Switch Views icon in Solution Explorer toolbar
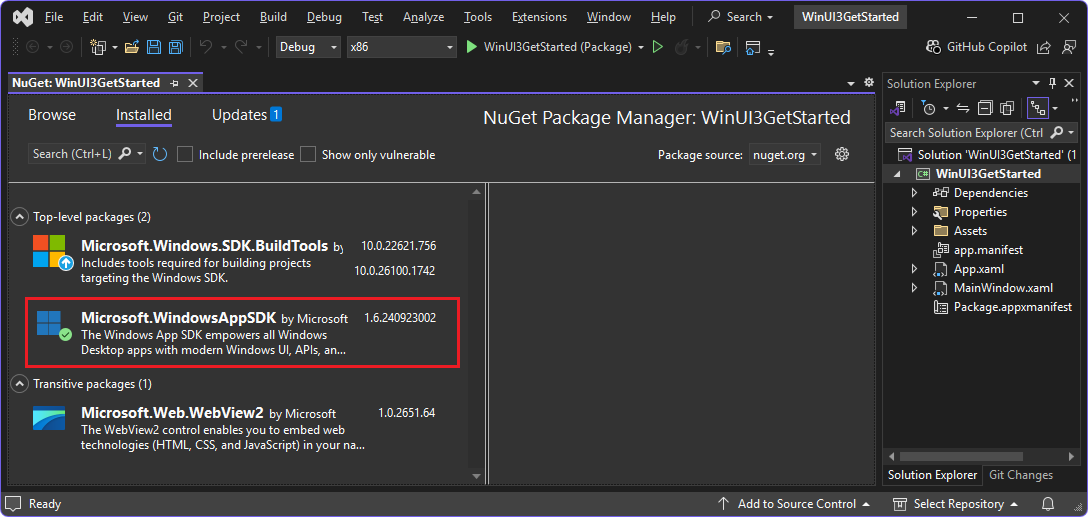 point(898,108)
